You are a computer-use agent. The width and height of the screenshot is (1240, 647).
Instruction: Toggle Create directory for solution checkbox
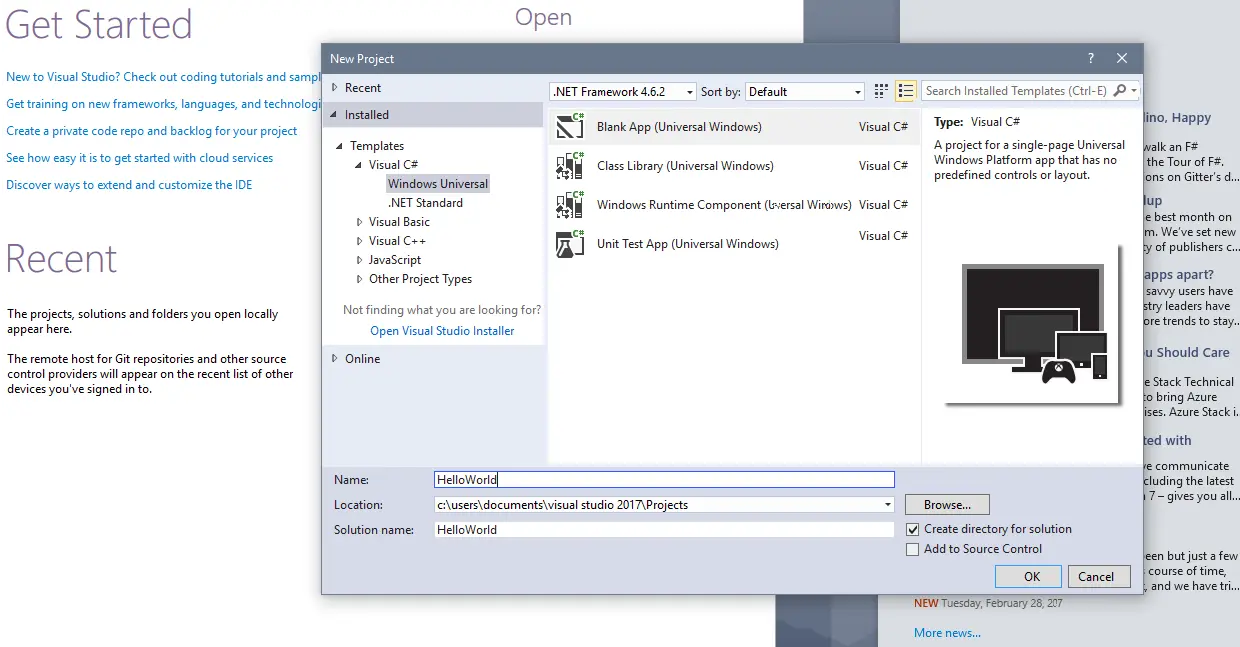pyautogui.click(x=912, y=529)
